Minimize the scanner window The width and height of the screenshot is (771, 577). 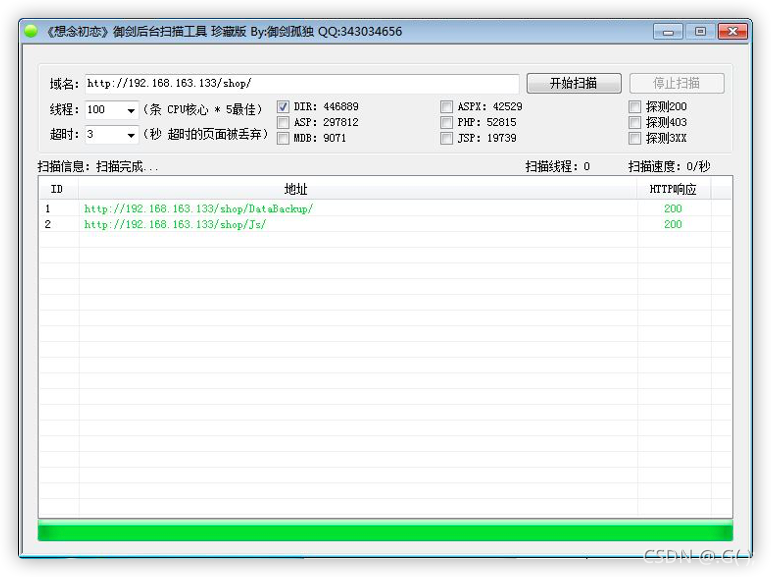point(668,32)
